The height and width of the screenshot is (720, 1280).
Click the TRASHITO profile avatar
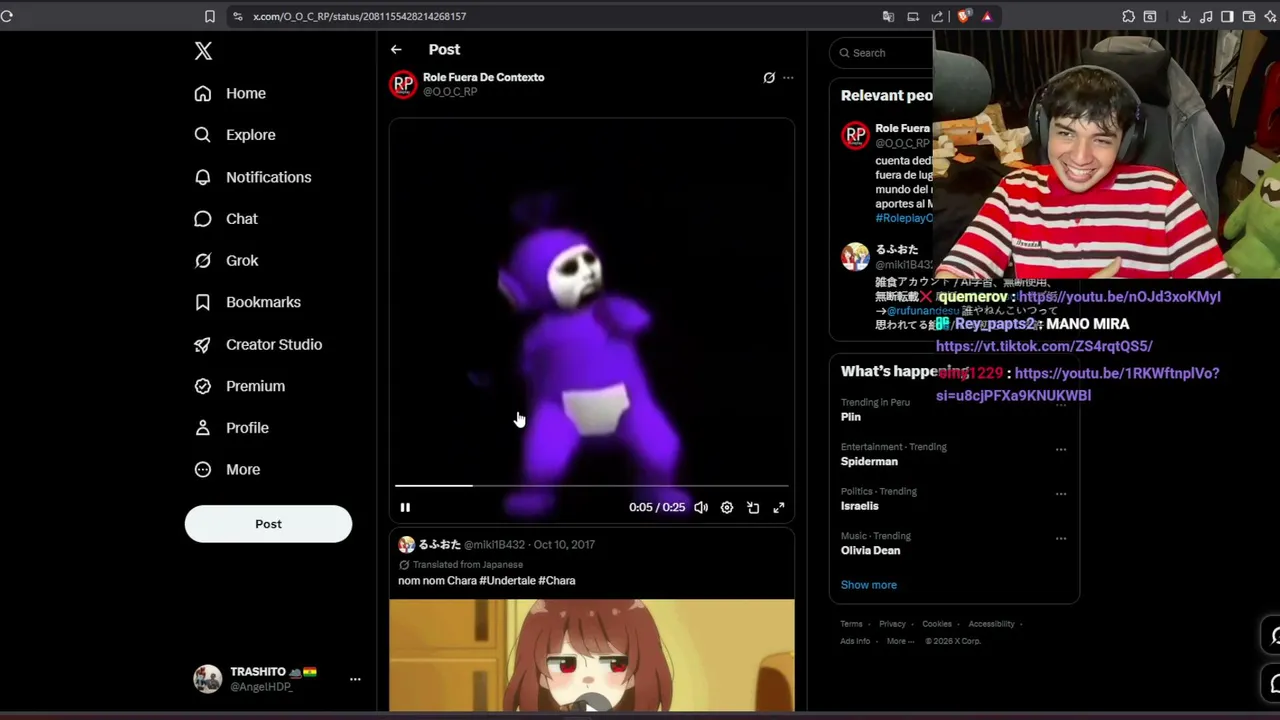coord(207,679)
